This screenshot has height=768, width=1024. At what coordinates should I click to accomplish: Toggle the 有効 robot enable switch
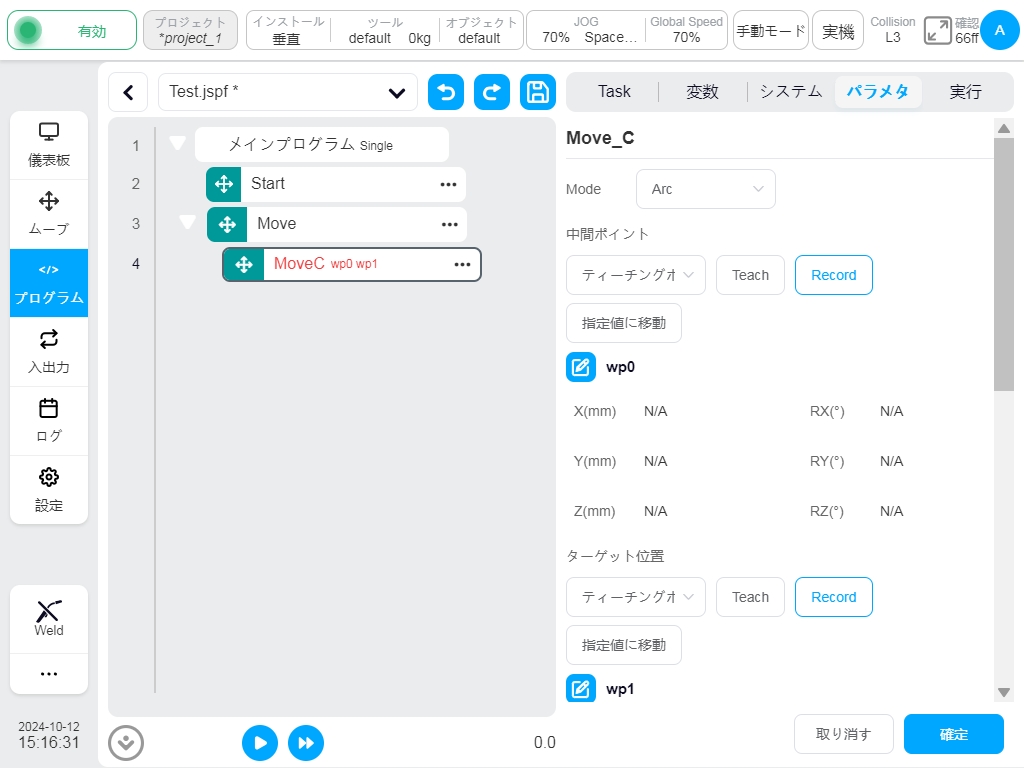click(x=72, y=31)
